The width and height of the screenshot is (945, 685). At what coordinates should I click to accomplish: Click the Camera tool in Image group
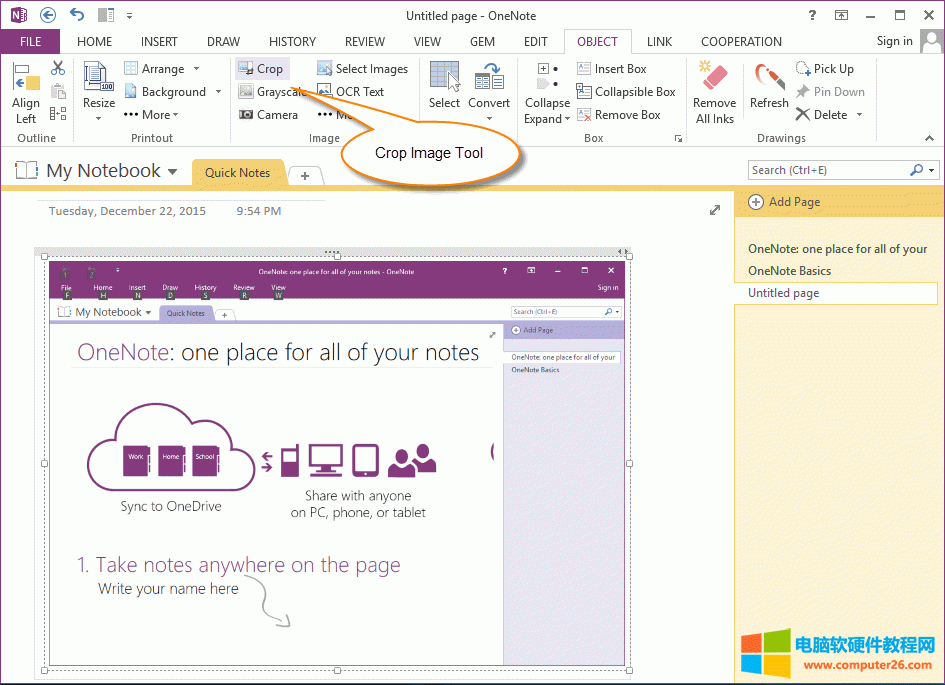tap(268, 115)
